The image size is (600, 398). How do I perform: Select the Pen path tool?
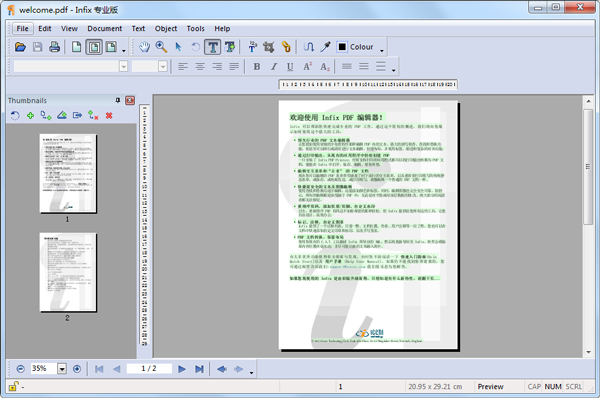(x=308, y=47)
